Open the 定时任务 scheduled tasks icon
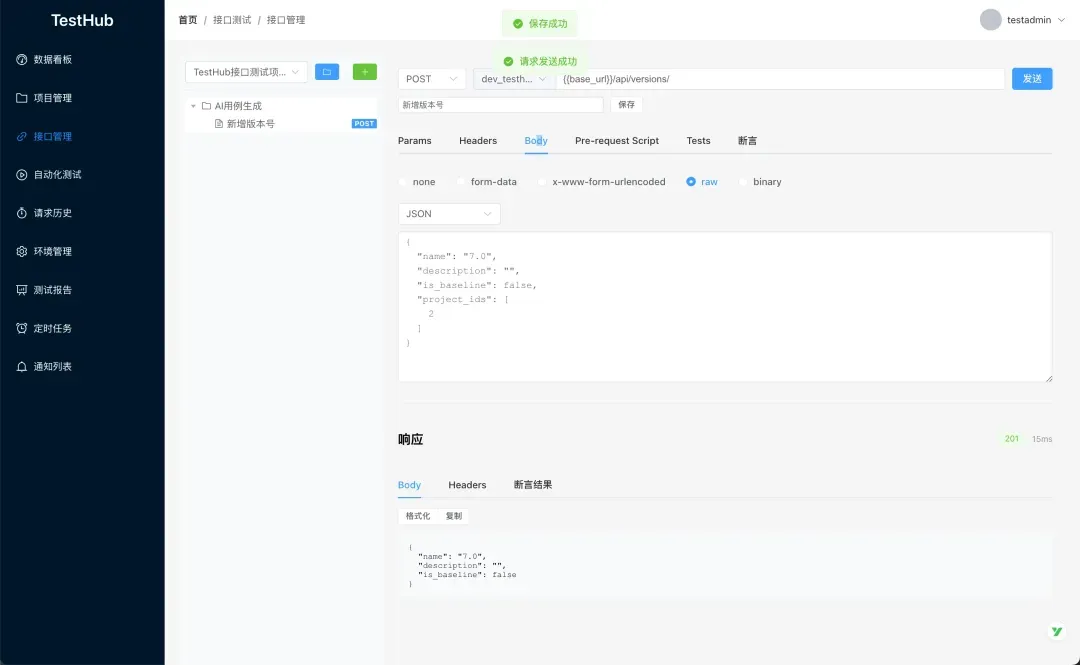 click(x=23, y=328)
